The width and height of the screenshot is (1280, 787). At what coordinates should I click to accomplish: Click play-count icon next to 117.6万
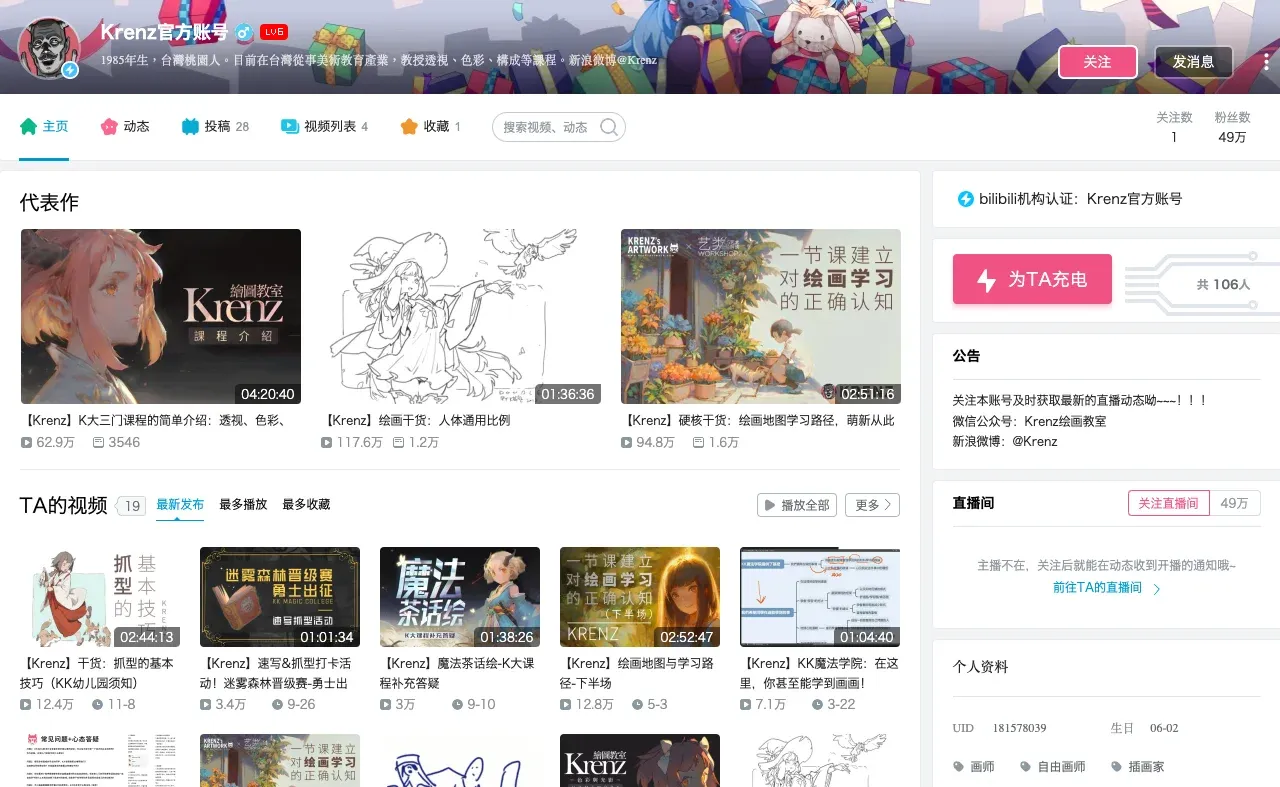(327, 442)
